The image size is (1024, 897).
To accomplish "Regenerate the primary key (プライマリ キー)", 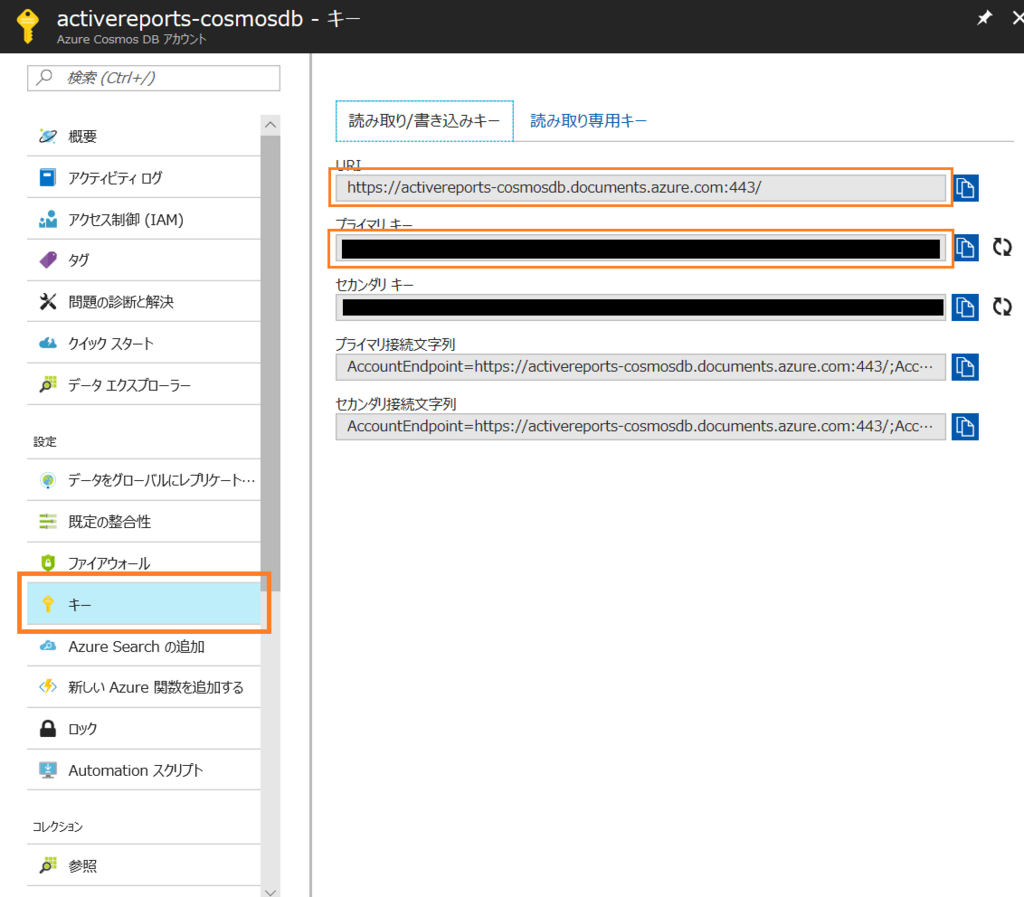I will 1002,247.
